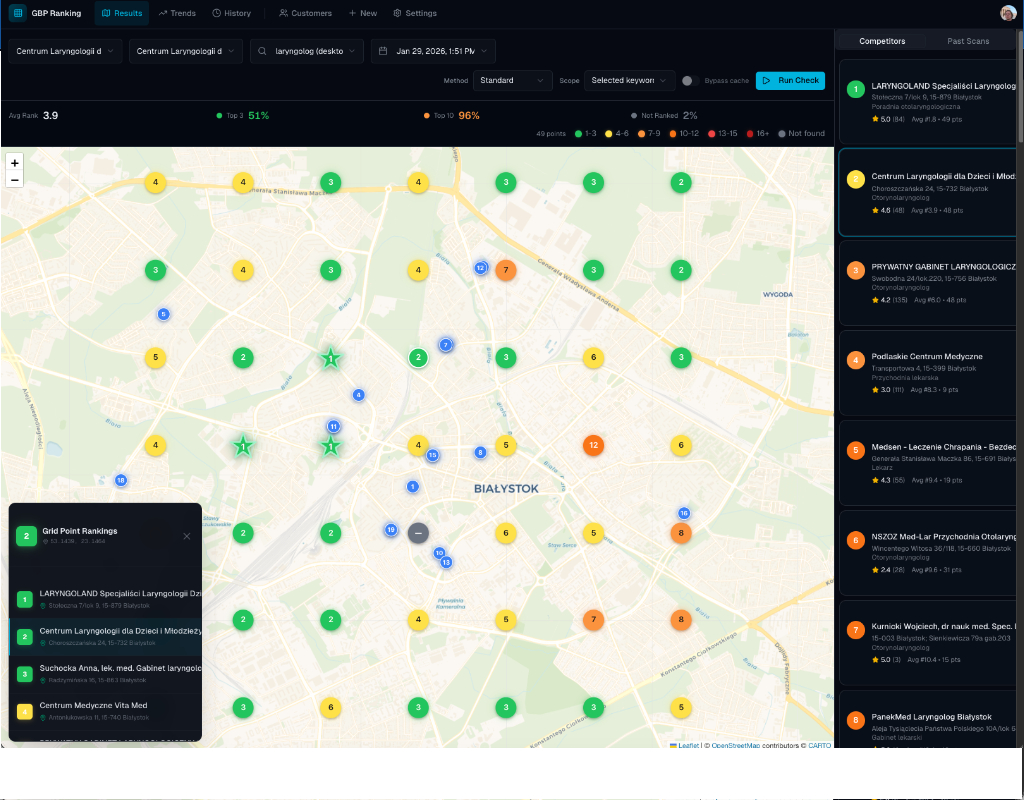The height and width of the screenshot is (800, 1024).
Task: Open the Jan 29, 2026 scan date dropdown
Action: tap(433, 51)
